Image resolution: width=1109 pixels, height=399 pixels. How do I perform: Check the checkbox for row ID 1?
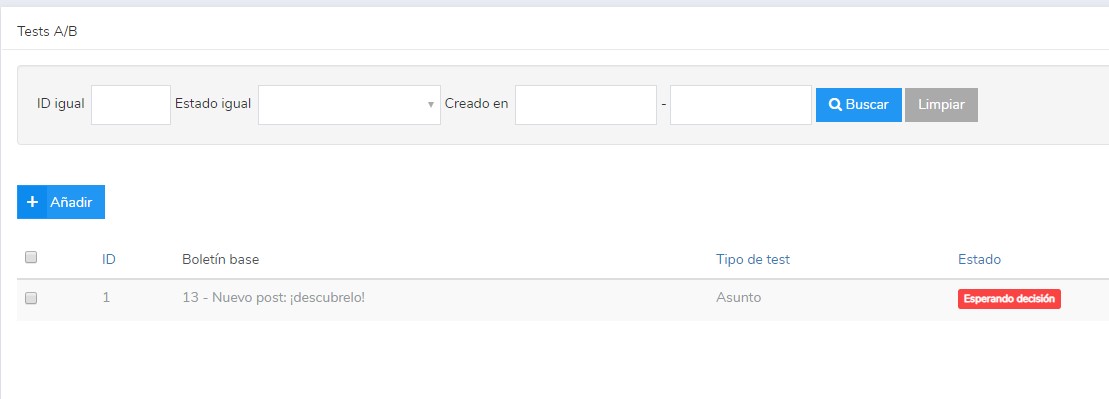(x=31, y=299)
